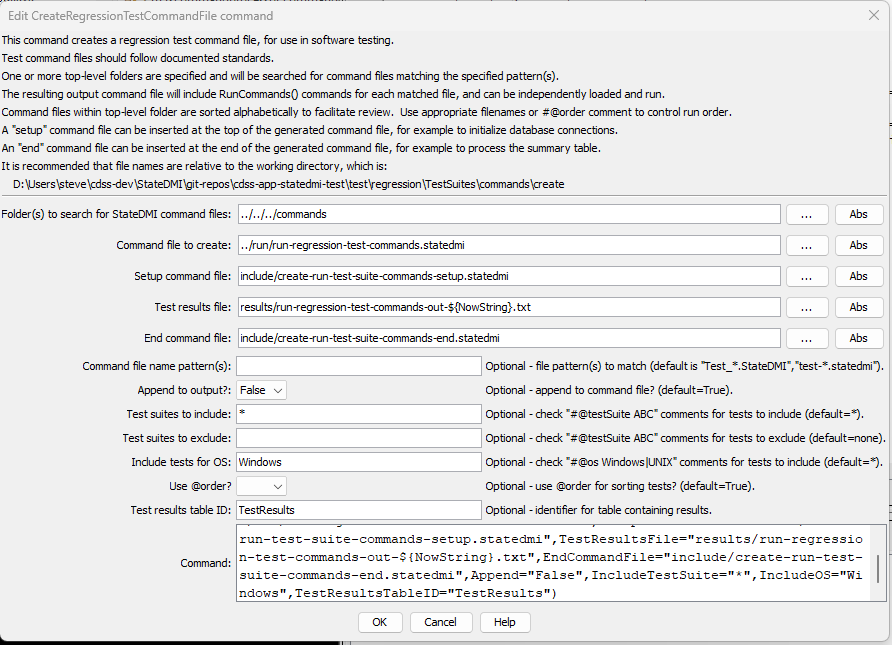Click Command file name pattern(s) field
The image size is (892, 645).
(x=359, y=366)
